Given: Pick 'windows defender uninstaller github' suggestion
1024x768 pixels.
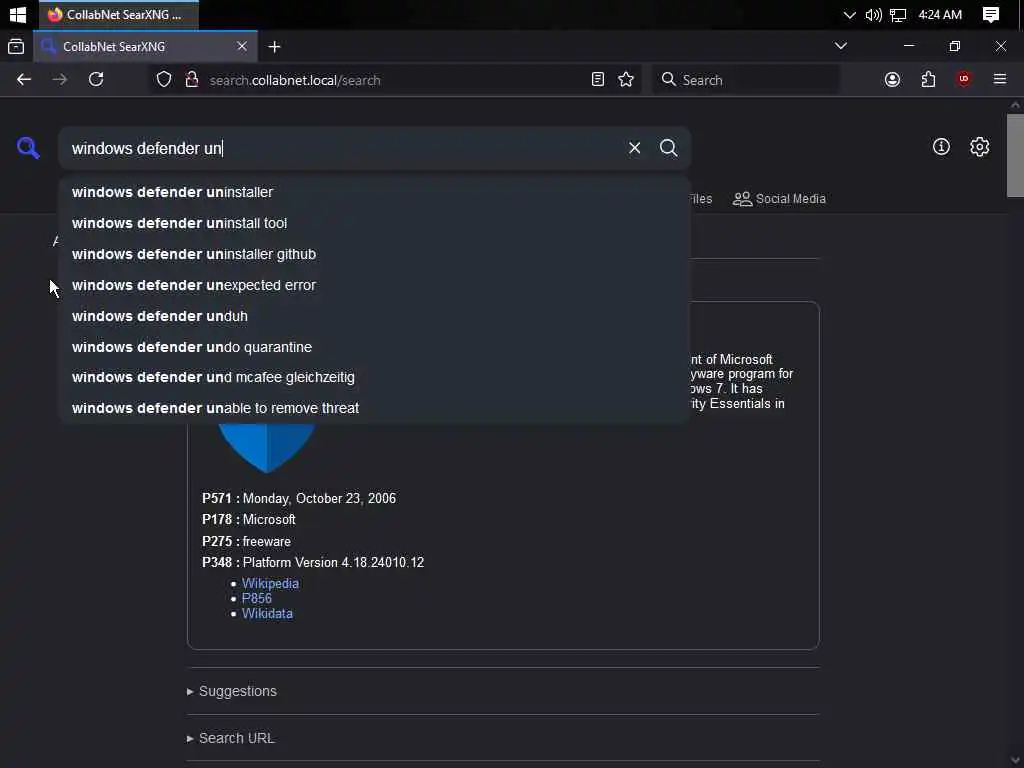Looking at the screenshot, I should point(374,254).
